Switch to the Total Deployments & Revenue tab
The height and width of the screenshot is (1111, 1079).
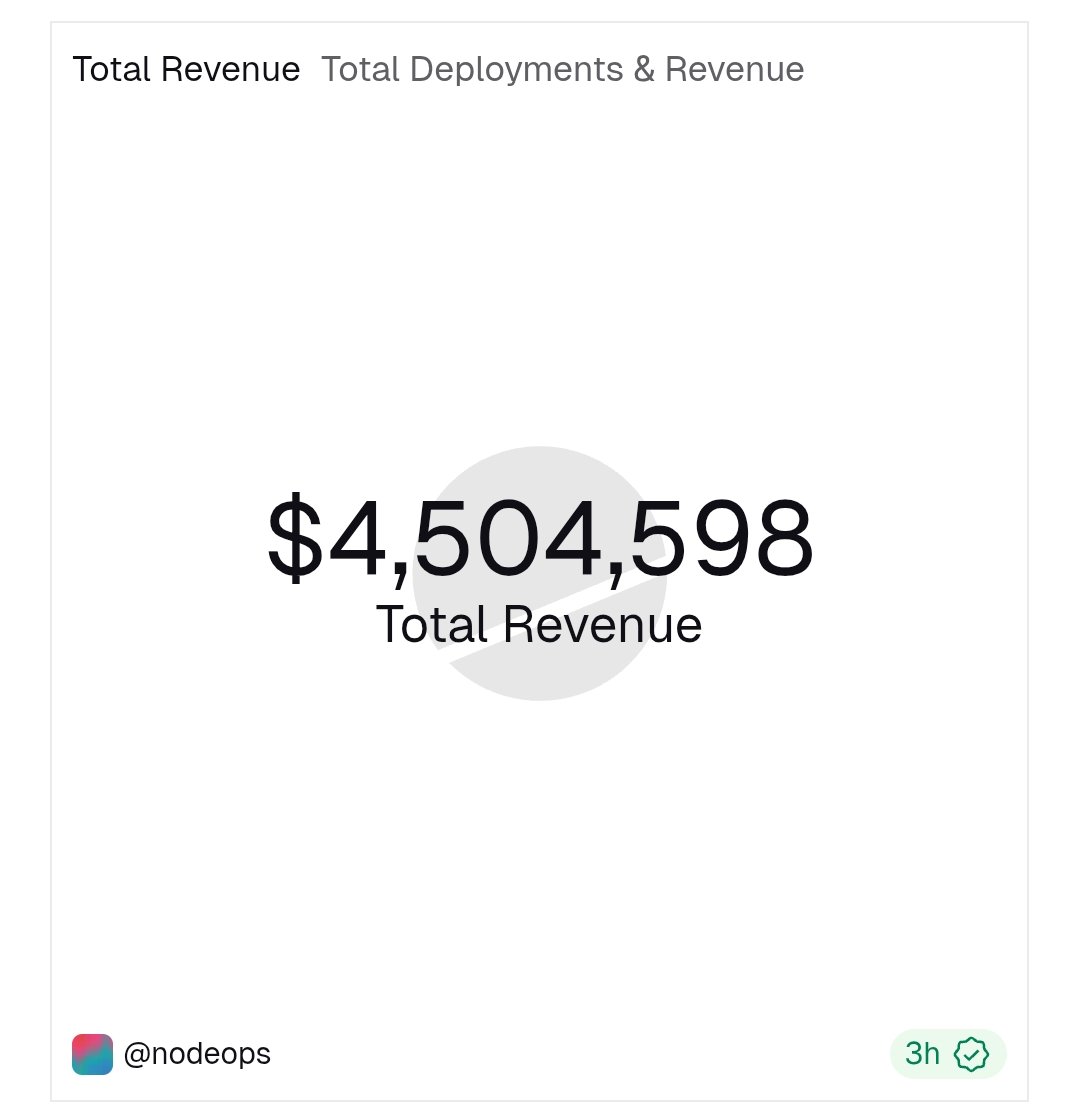click(562, 69)
